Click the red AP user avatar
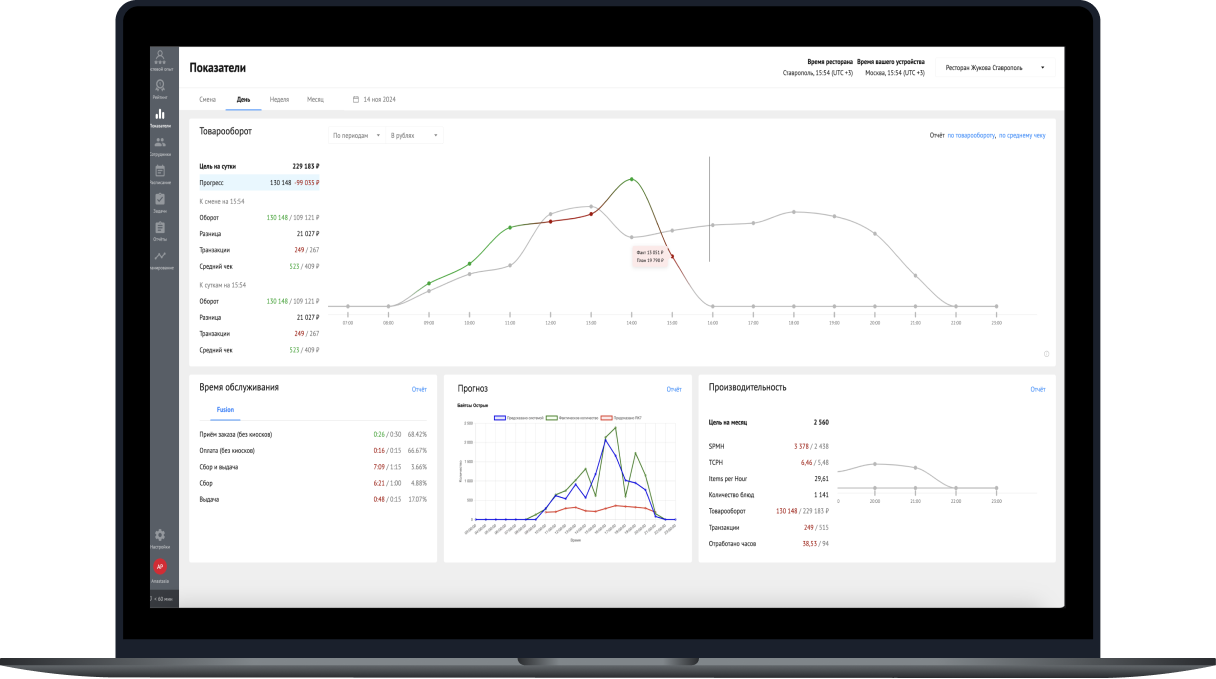 (160, 566)
